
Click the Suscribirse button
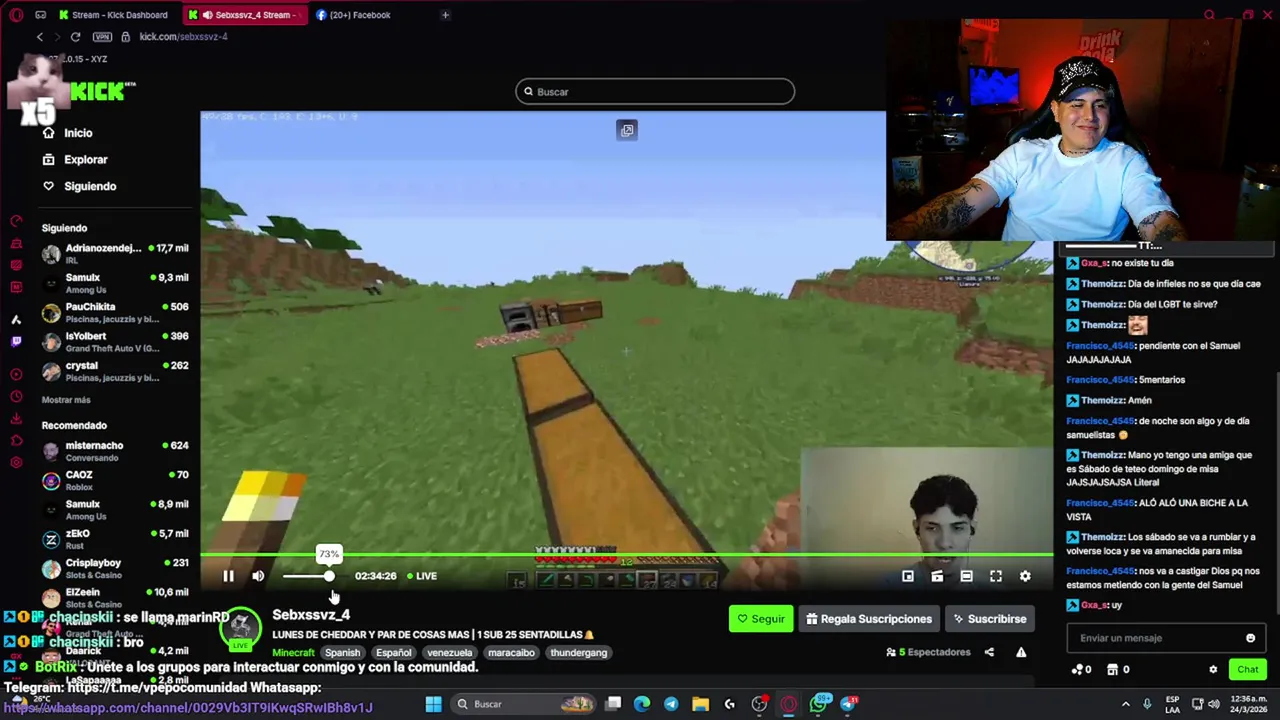pyautogui.click(x=990, y=619)
